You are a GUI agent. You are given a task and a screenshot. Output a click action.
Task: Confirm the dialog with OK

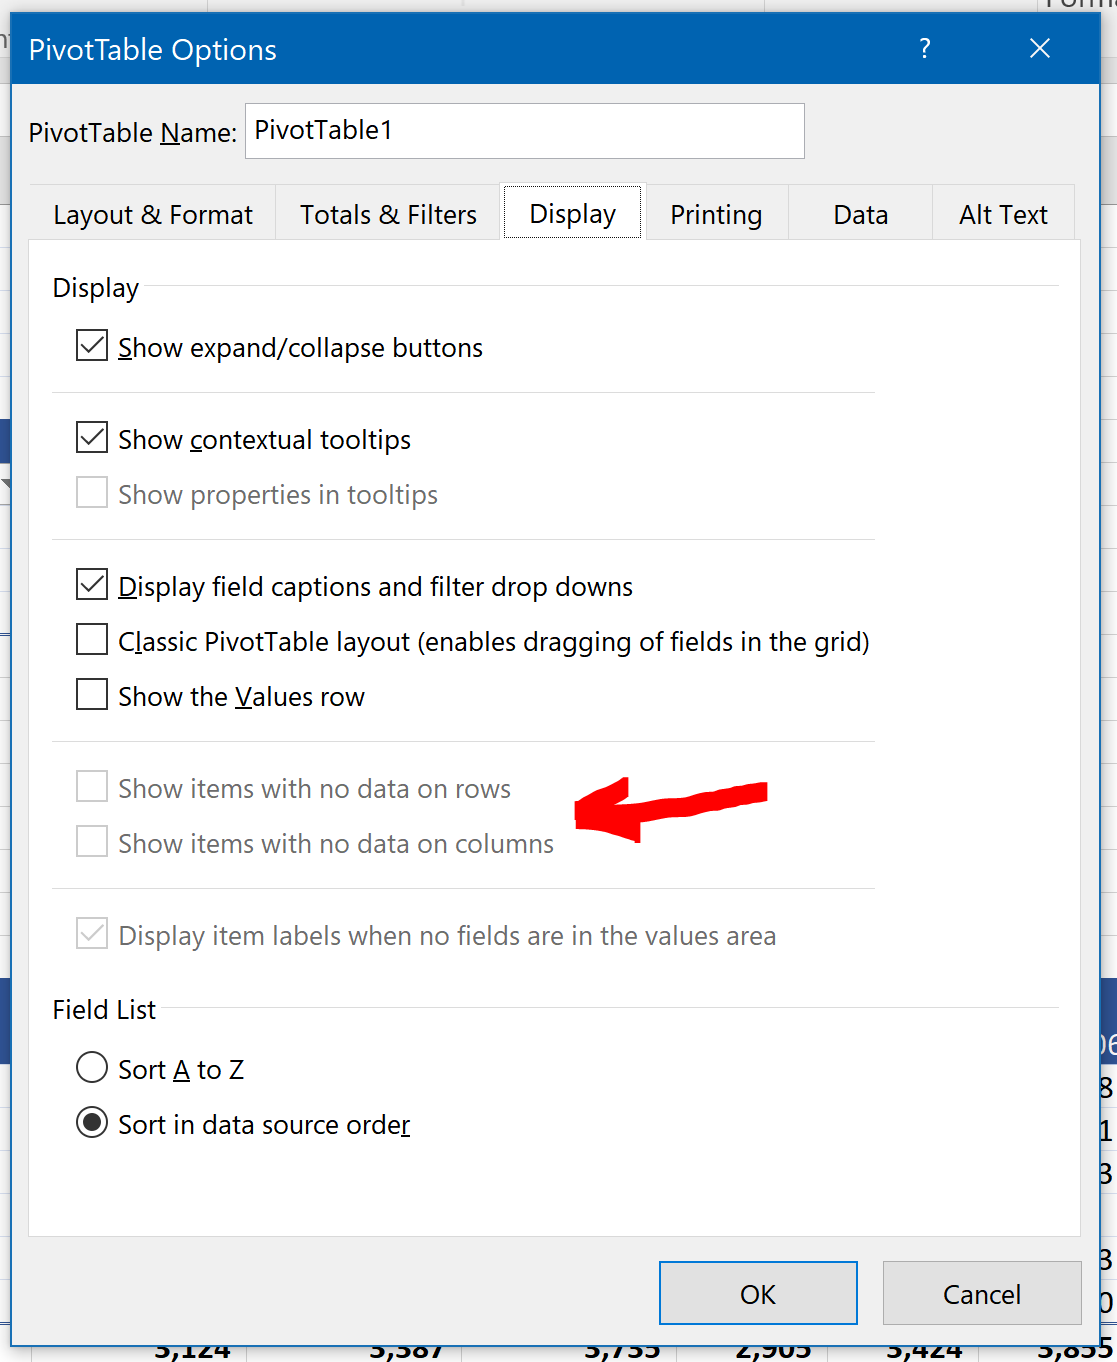[x=758, y=1293]
